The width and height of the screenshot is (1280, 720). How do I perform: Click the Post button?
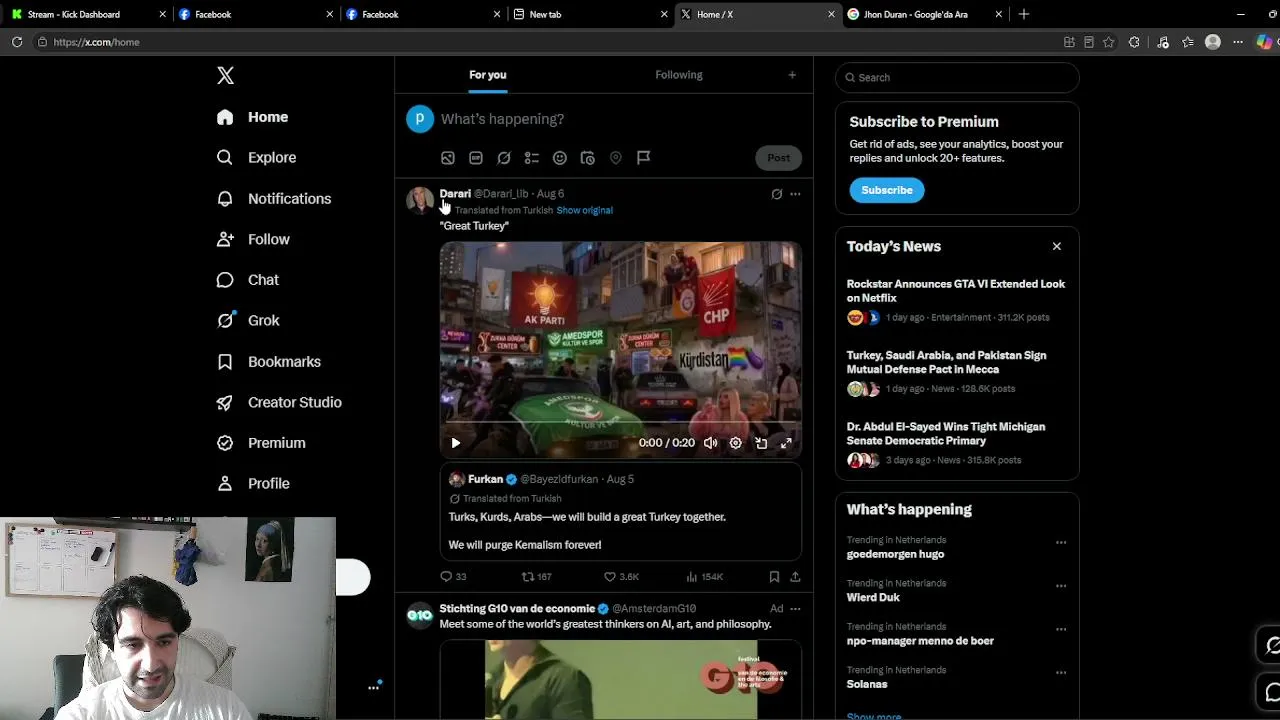click(x=778, y=158)
